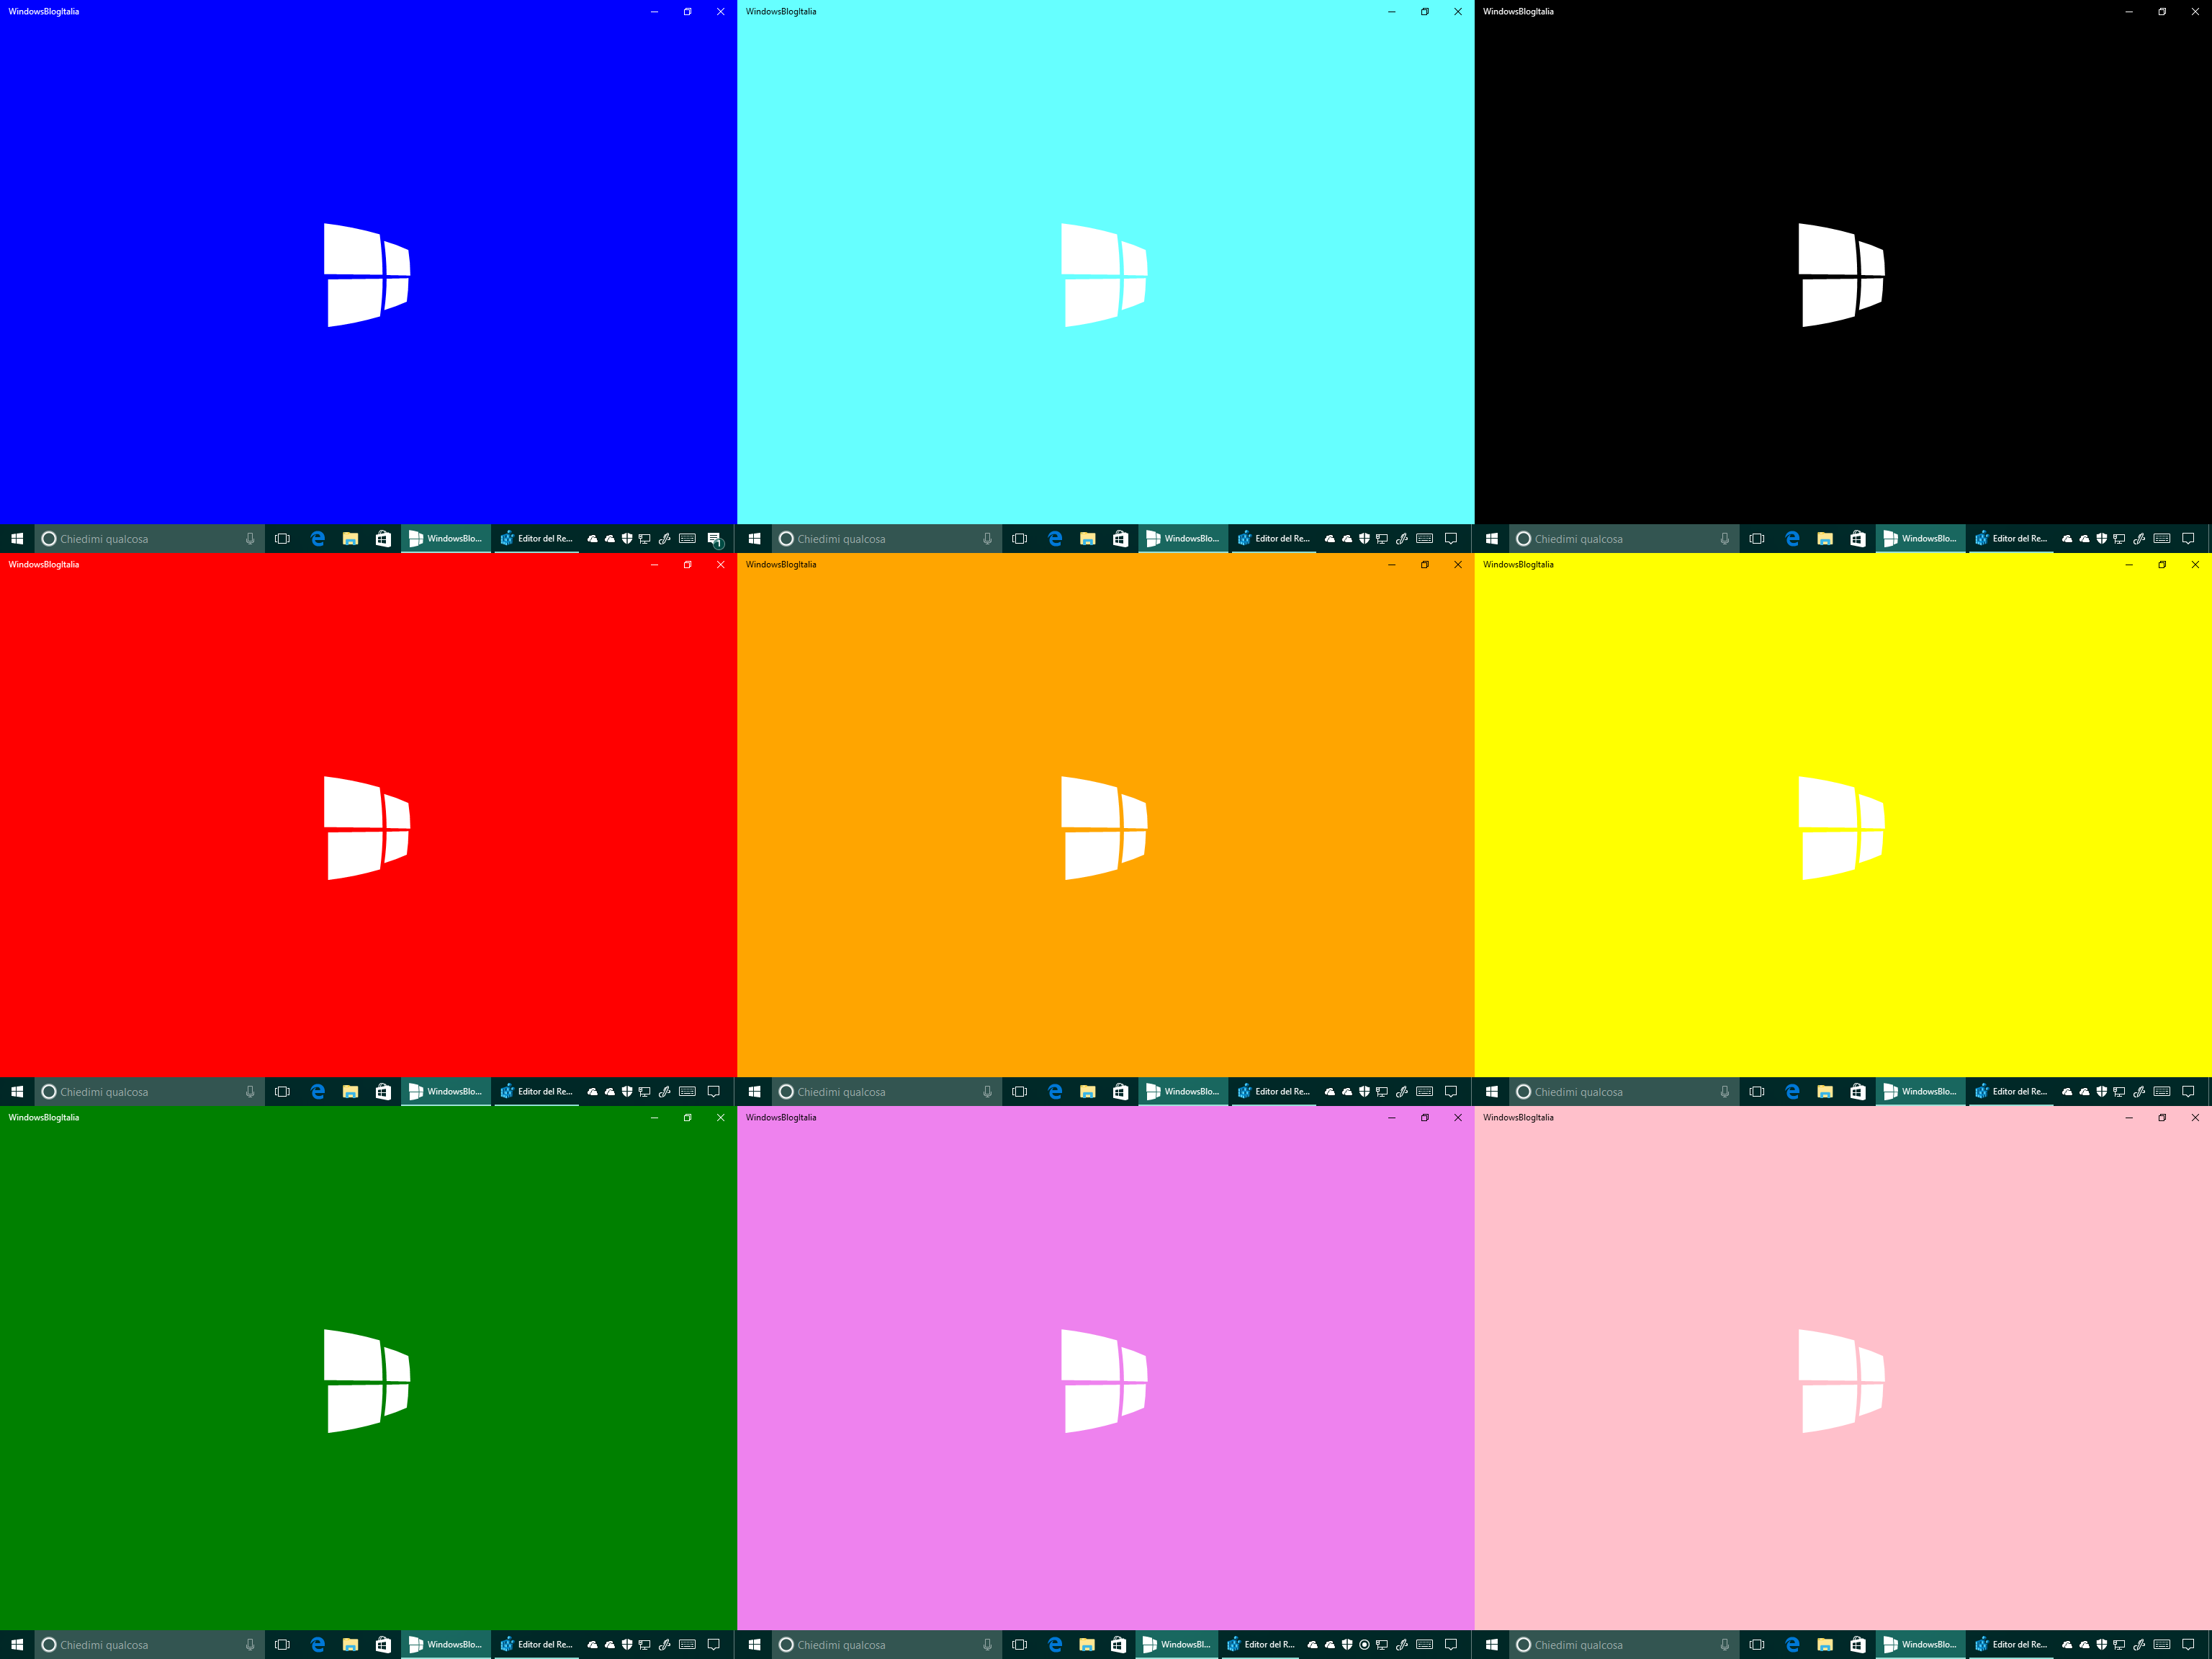
Task: Open touch keyboard icon under cyan window
Action: click(x=1425, y=539)
